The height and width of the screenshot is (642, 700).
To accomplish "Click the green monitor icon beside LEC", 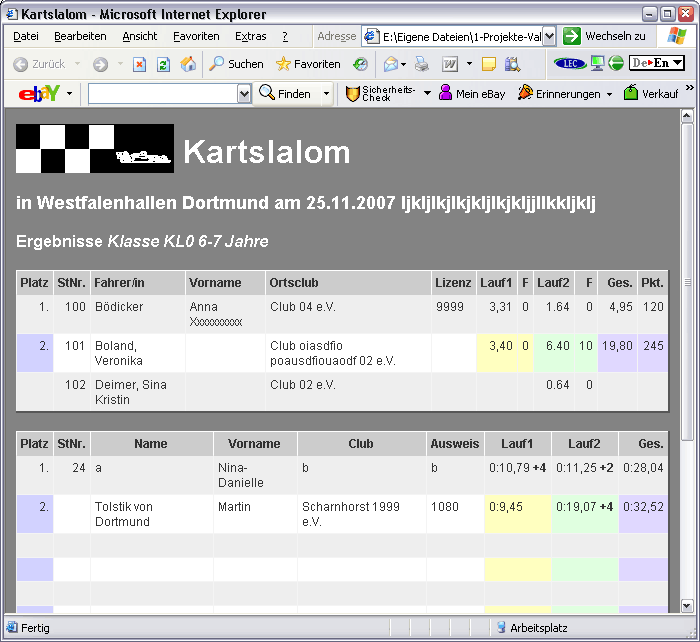I will coord(597,63).
